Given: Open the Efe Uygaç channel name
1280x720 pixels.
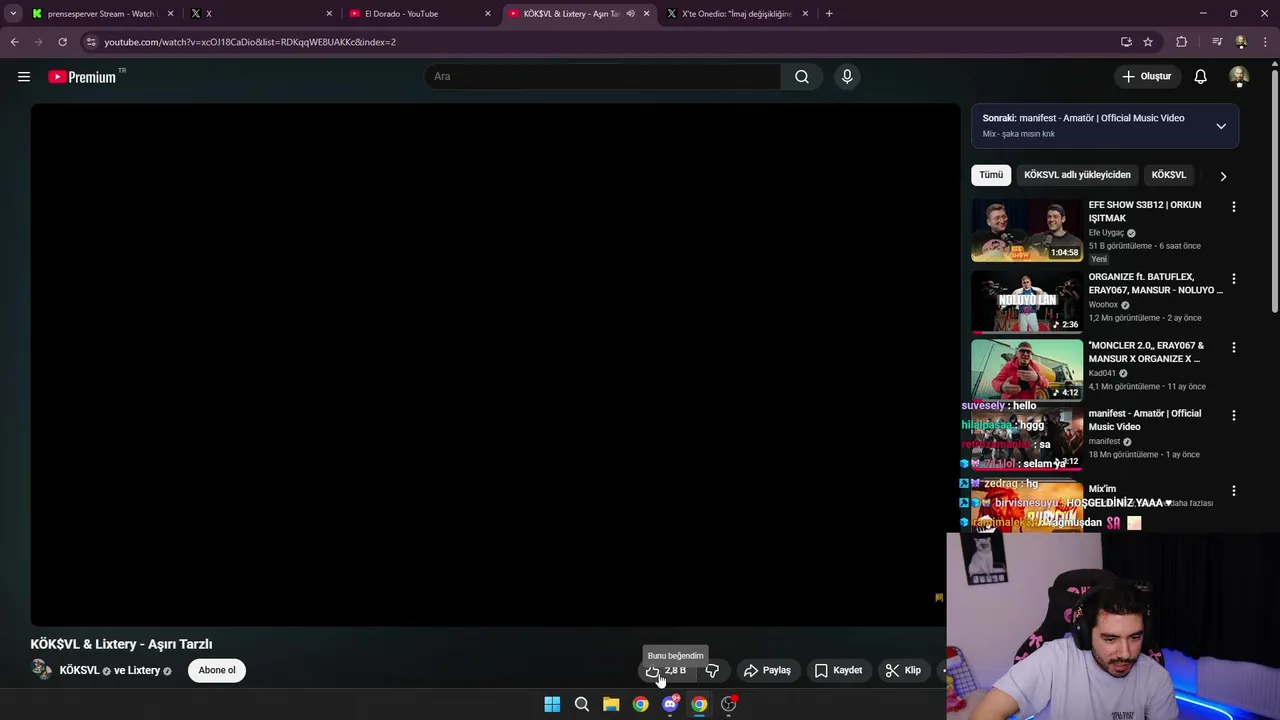Looking at the screenshot, I should pos(1106,233).
